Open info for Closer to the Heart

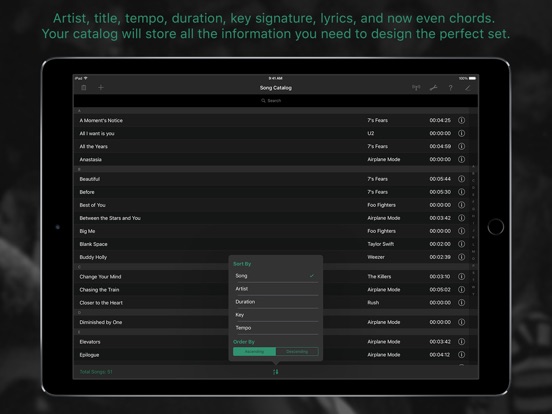[462, 303]
